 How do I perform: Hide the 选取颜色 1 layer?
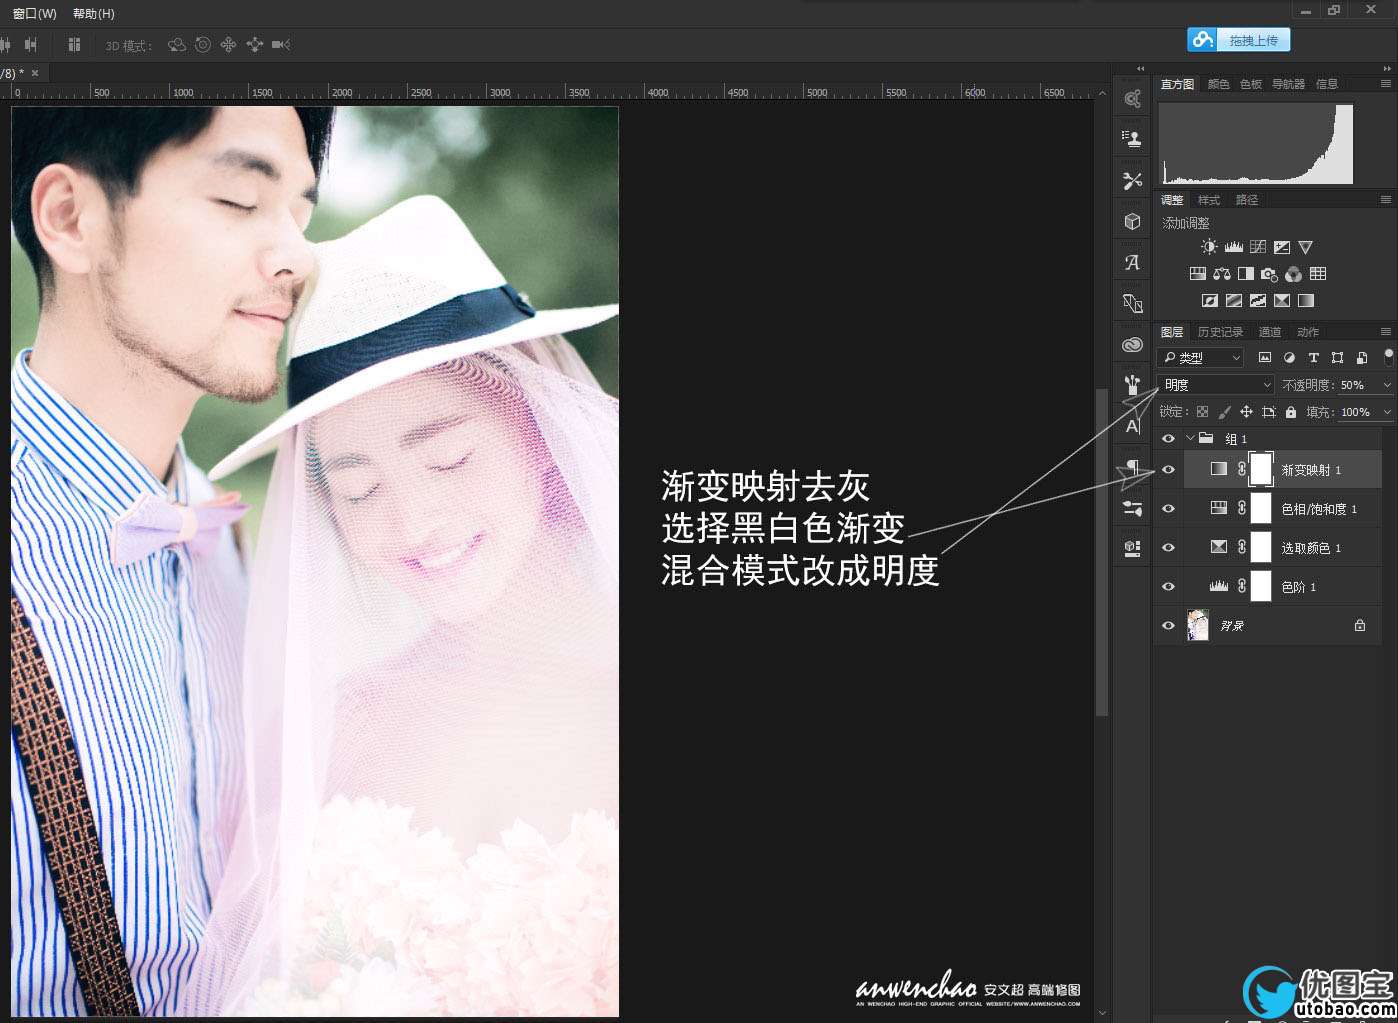[1168, 547]
